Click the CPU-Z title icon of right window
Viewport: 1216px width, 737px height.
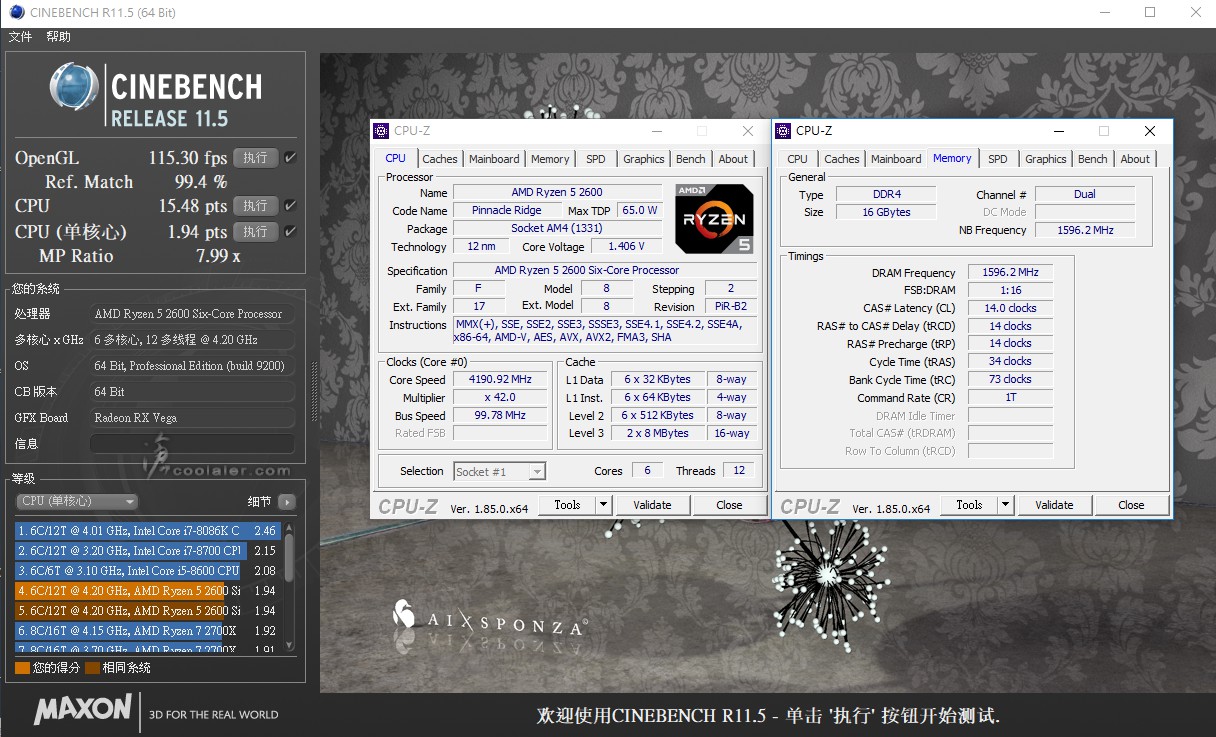click(783, 131)
